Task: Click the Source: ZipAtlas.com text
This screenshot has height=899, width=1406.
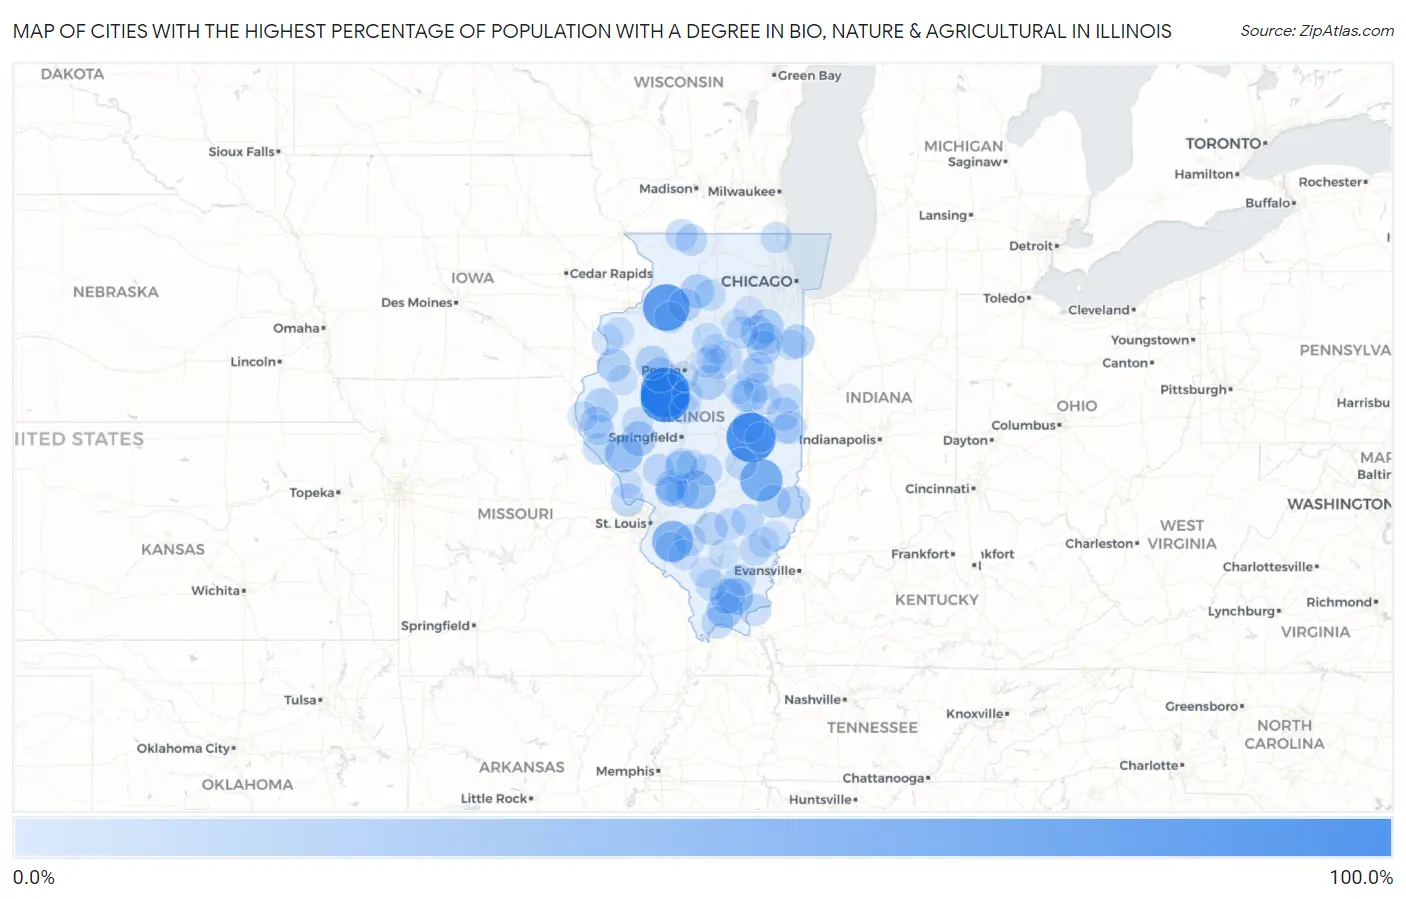Action: [x=1317, y=31]
